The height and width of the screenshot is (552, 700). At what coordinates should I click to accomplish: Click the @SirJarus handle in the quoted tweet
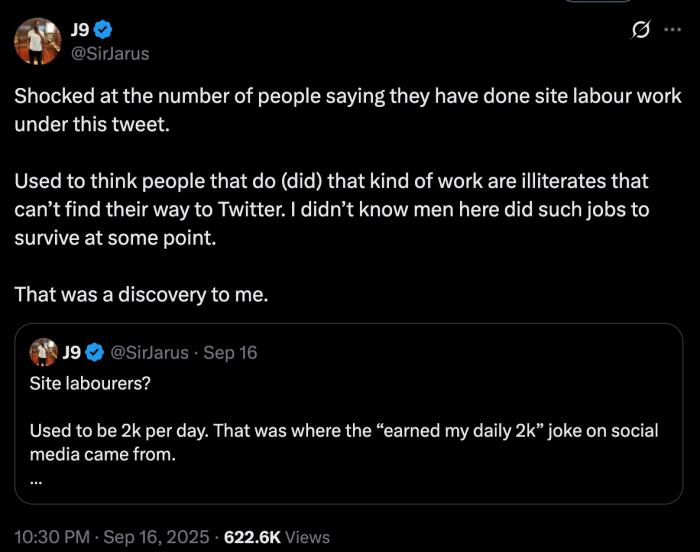tap(148, 352)
